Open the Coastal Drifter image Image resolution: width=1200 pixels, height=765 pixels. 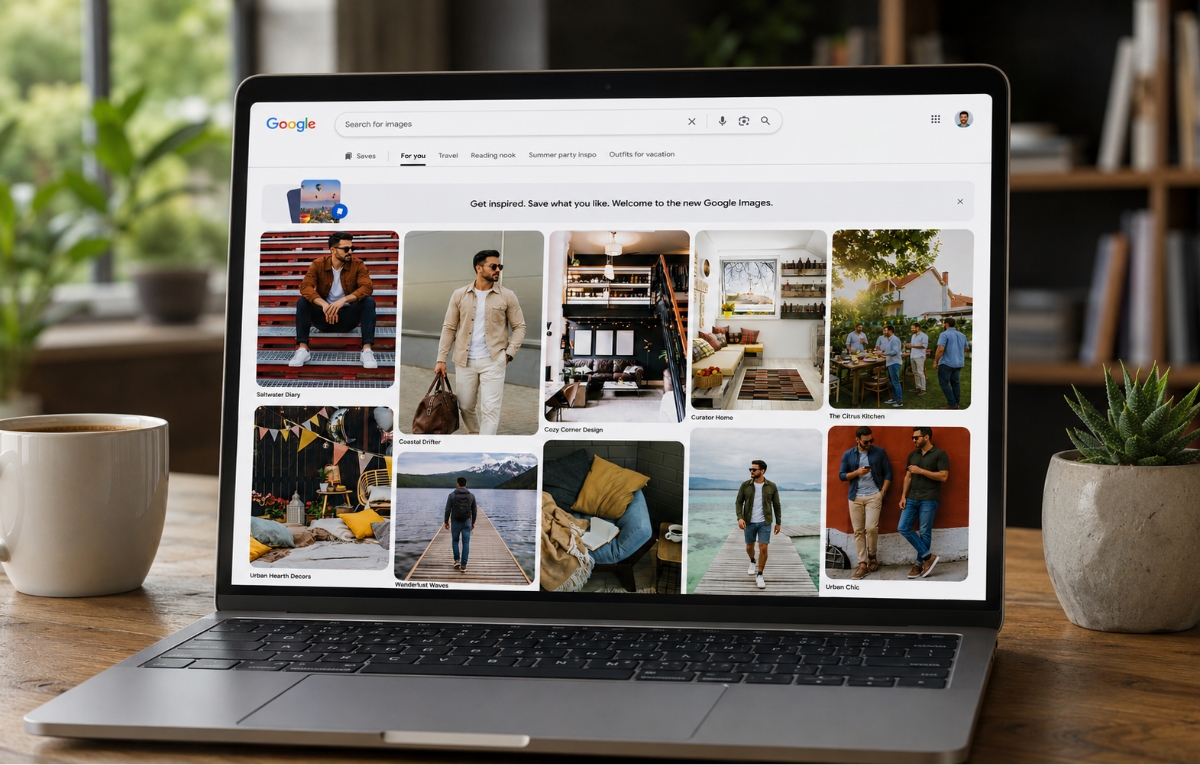(x=471, y=332)
